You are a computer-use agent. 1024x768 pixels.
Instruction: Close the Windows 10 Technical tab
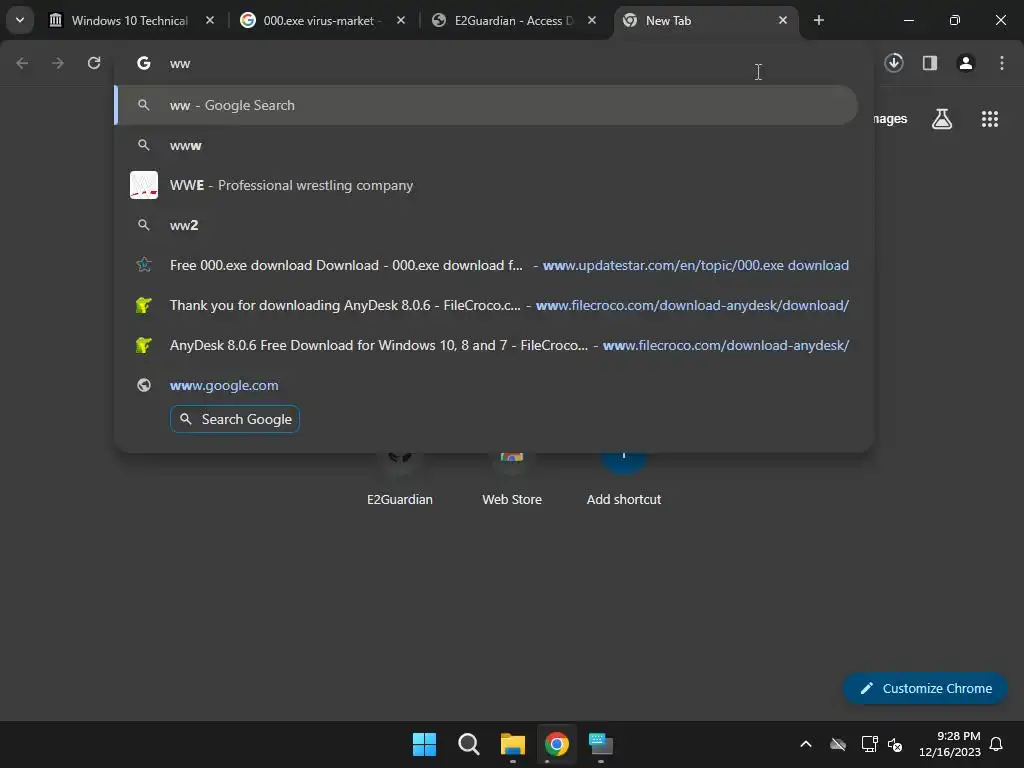(210, 20)
